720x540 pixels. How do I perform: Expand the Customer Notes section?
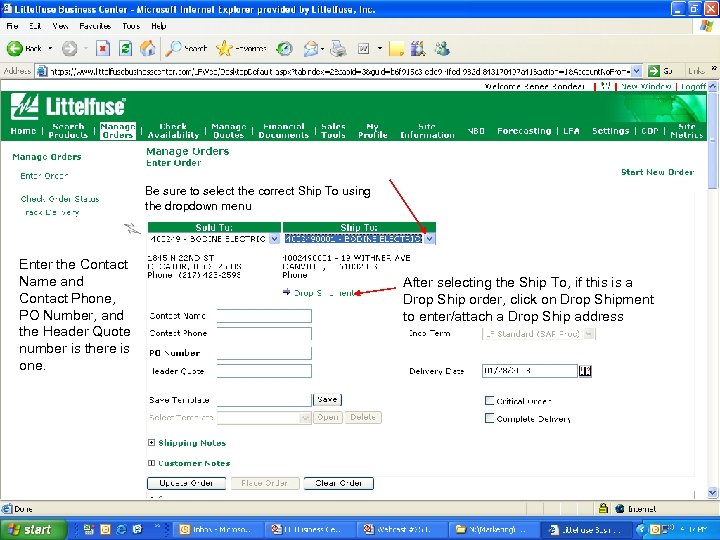(x=152, y=463)
